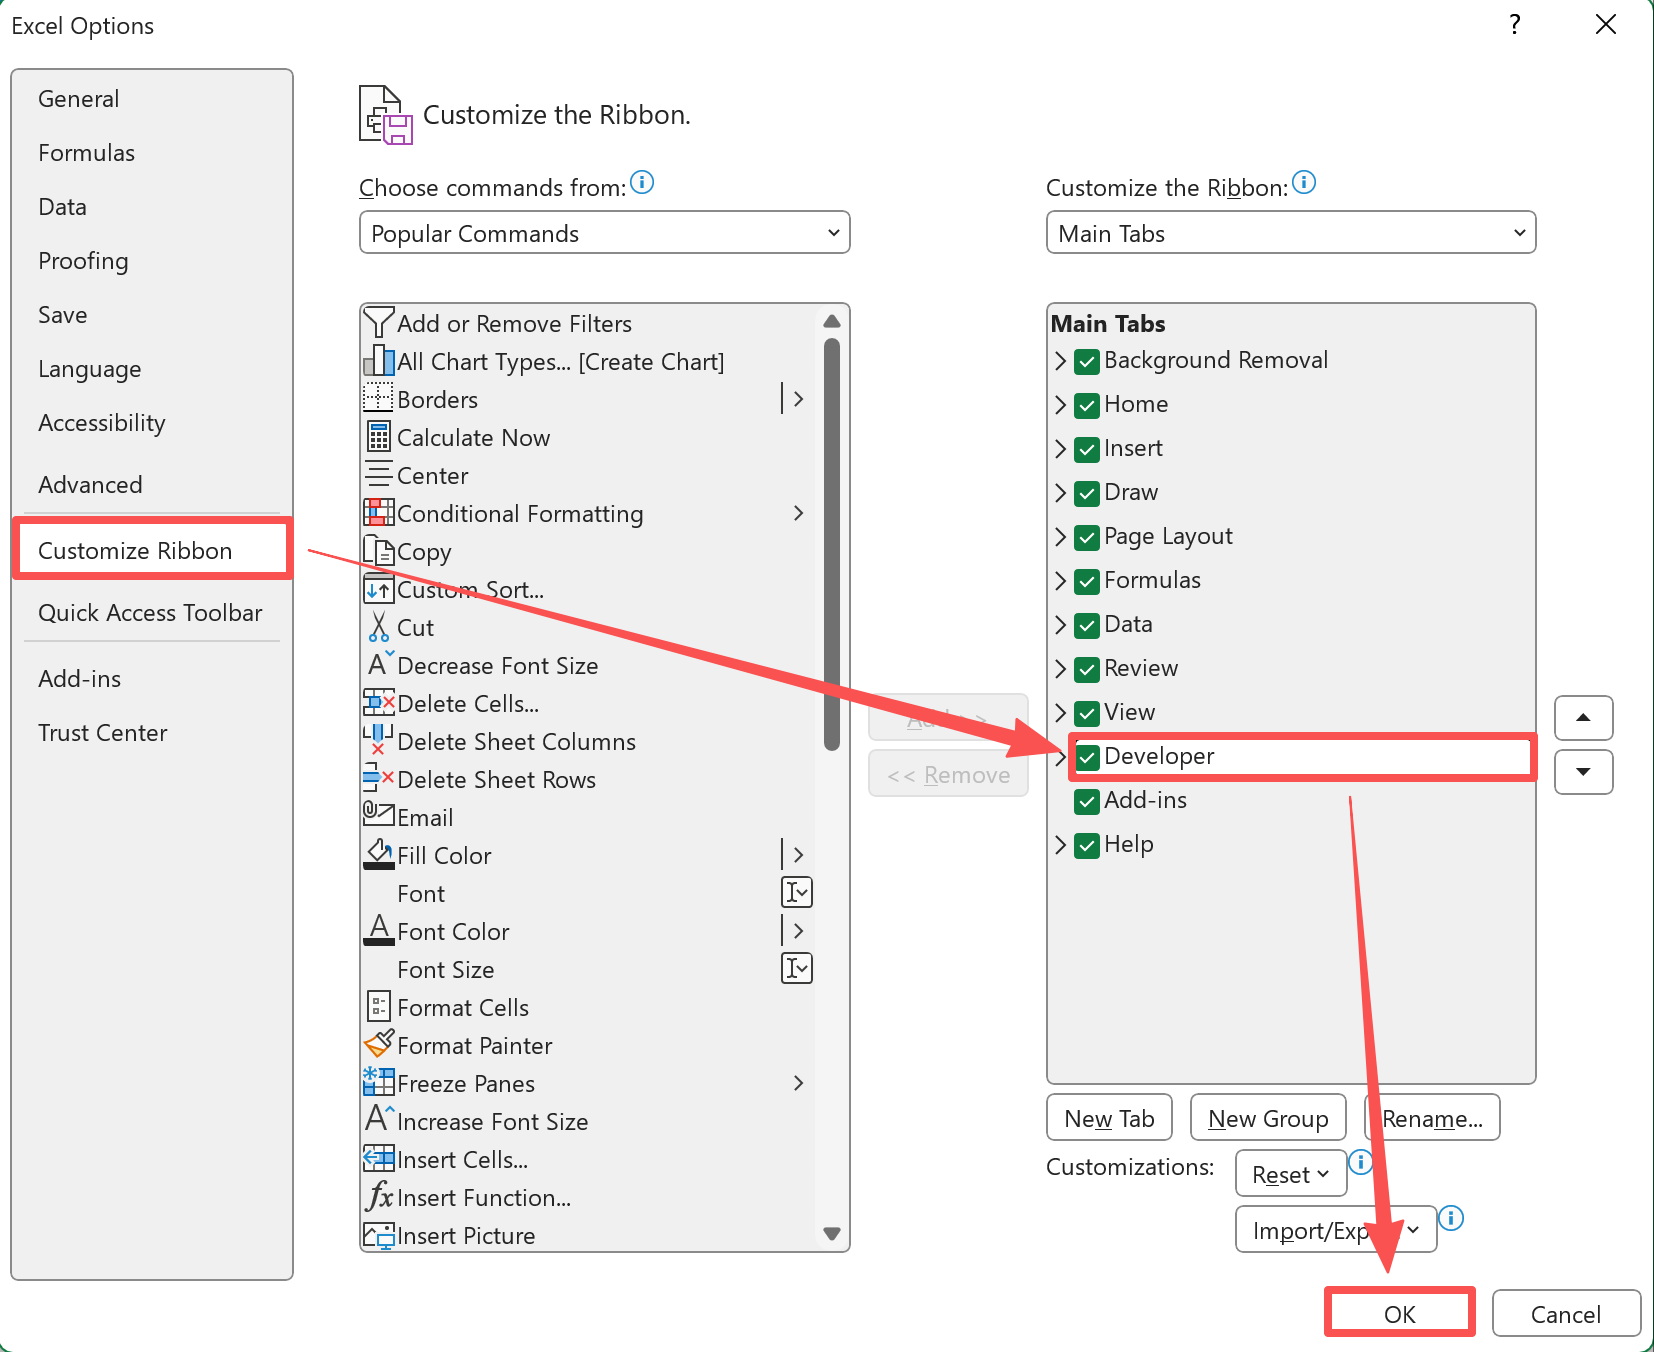The width and height of the screenshot is (1654, 1352).
Task: Expand the Home tab tree node
Action: tap(1060, 405)
